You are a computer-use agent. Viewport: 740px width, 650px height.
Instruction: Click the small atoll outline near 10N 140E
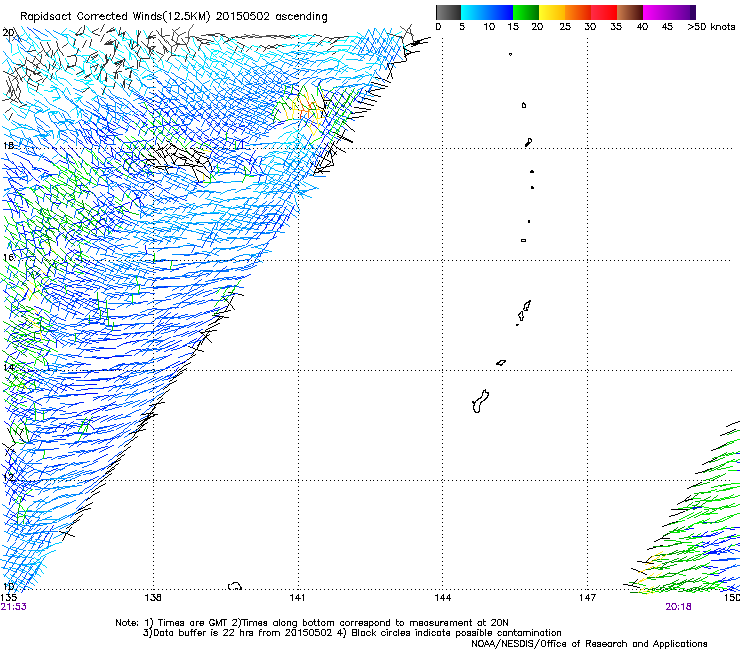(x=235, y=586)
